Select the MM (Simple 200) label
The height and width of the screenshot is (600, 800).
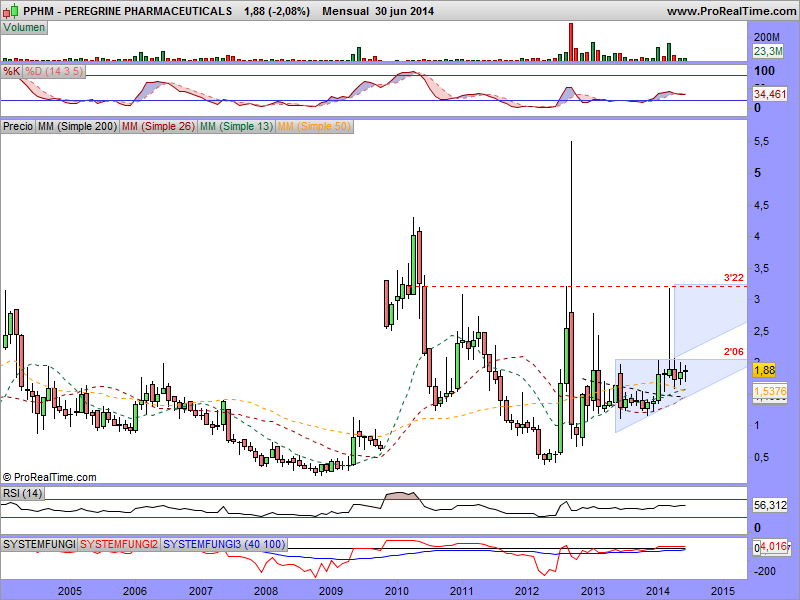click(x=78, y=126)
